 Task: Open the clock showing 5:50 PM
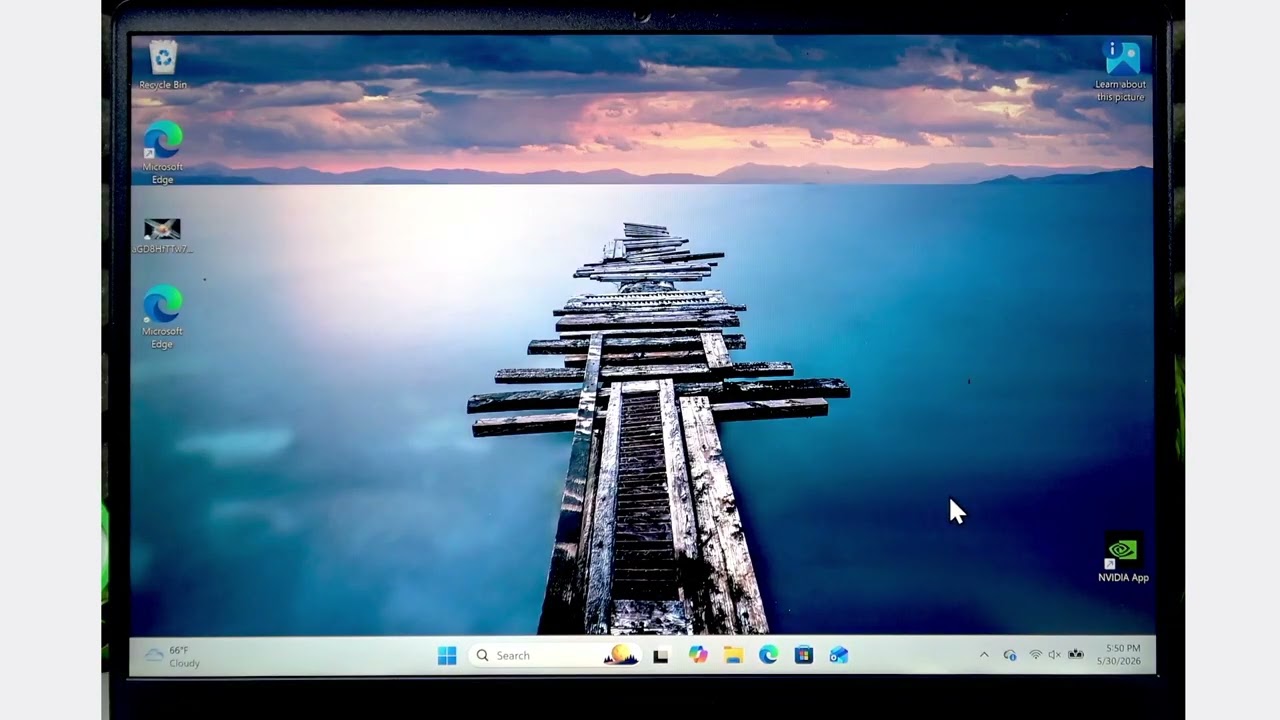pos(1118,655)
